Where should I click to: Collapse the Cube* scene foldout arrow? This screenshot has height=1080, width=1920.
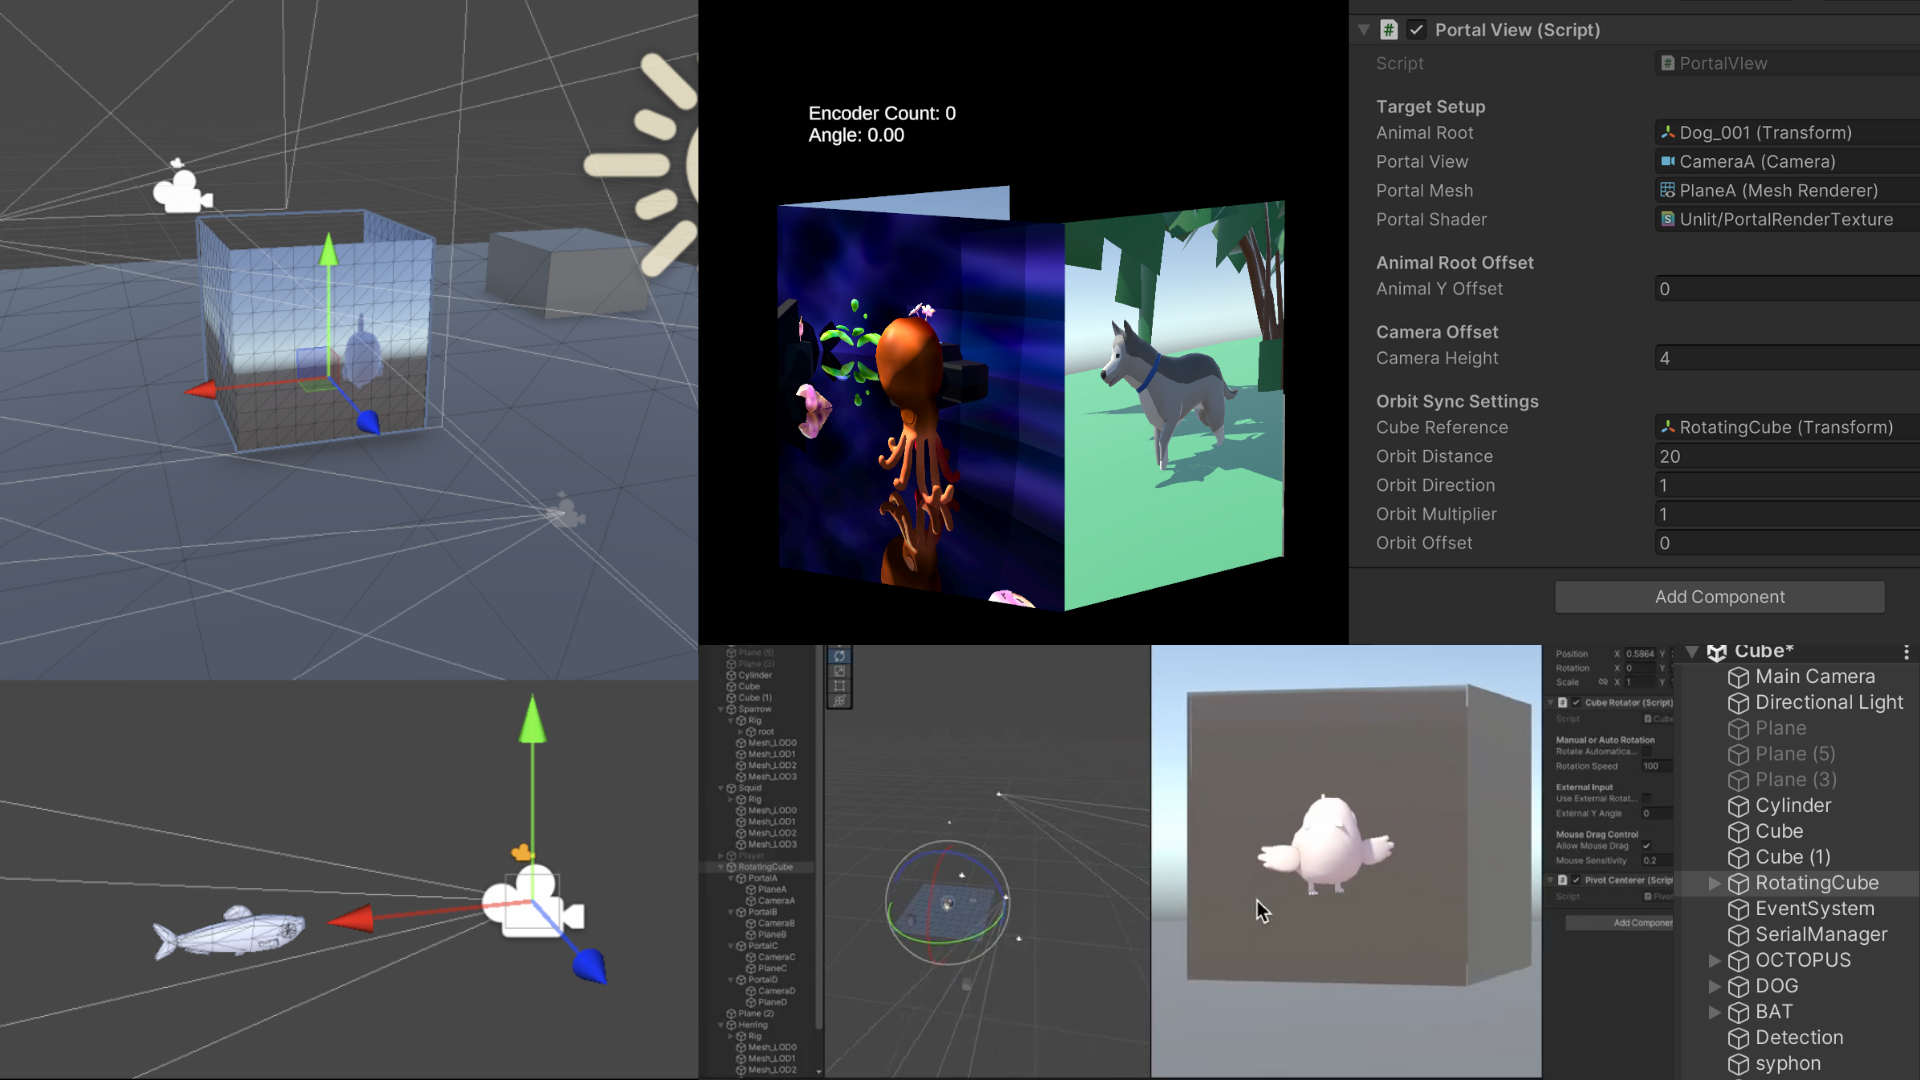(x=1692, y=652)
